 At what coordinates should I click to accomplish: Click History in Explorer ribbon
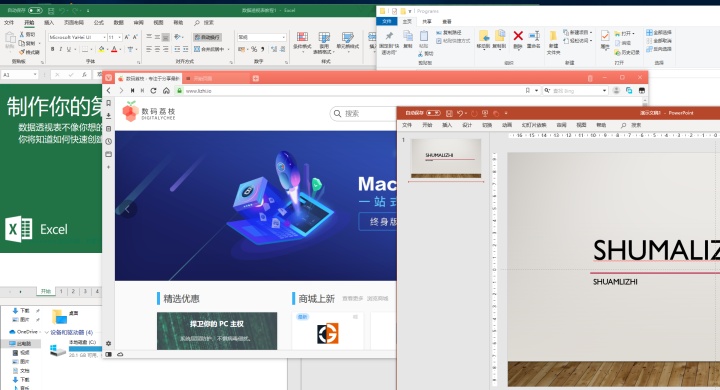click(x=627, y=52)
